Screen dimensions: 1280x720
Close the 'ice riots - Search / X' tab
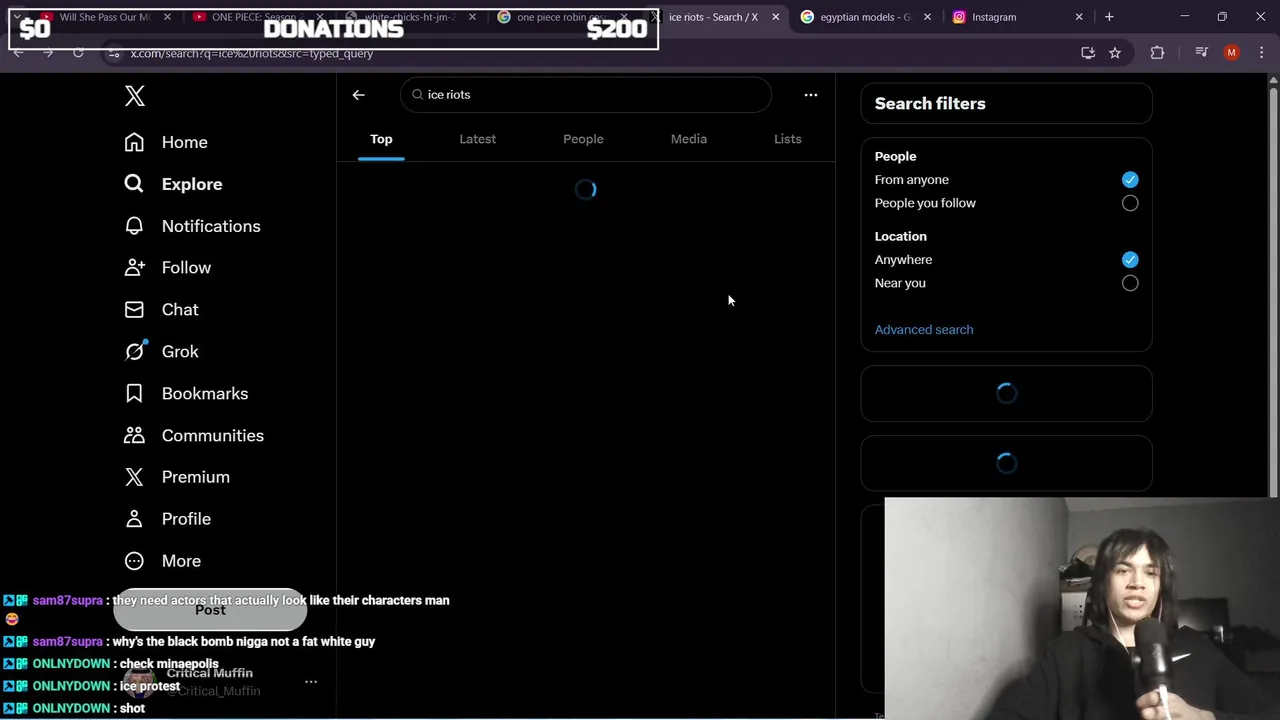(x=775, y=17)
